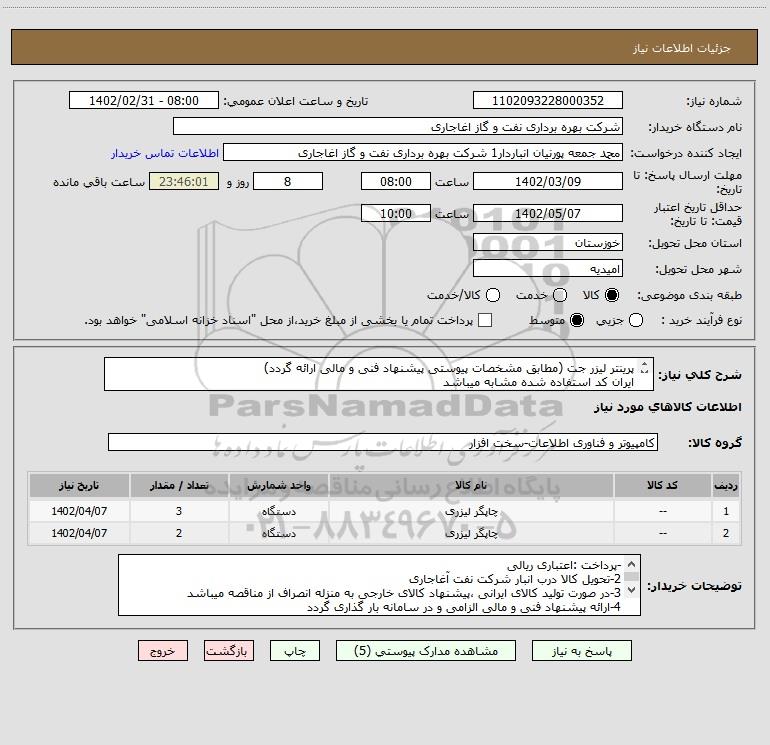Click the جزئیات اطلاعات نیاز header title
770x745 pixels.
(682, 48)
